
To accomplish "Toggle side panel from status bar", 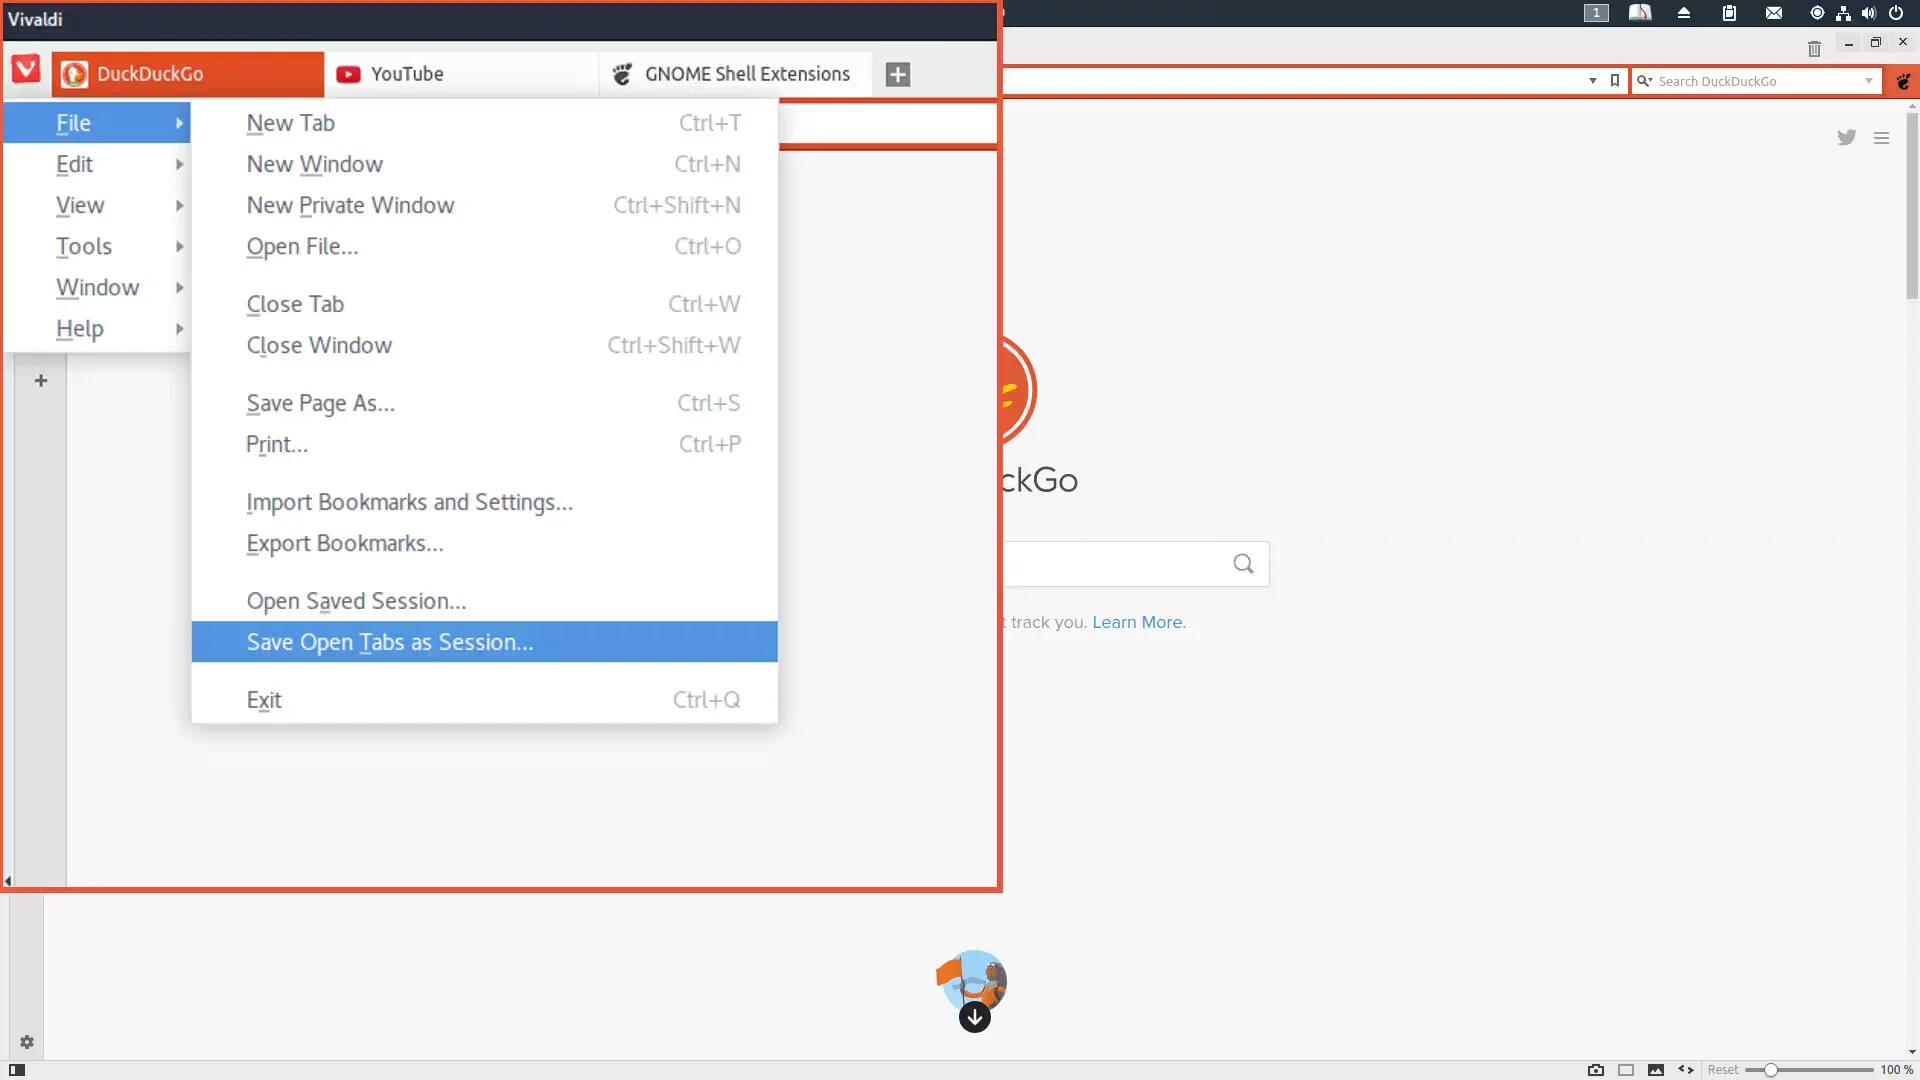I will pyautogui.click(x=17, y=1070).
